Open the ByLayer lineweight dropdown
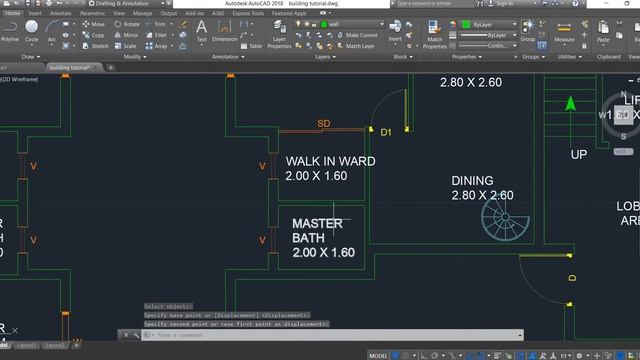The height and width of the screenshot is (360, 640). click(488, 35)
